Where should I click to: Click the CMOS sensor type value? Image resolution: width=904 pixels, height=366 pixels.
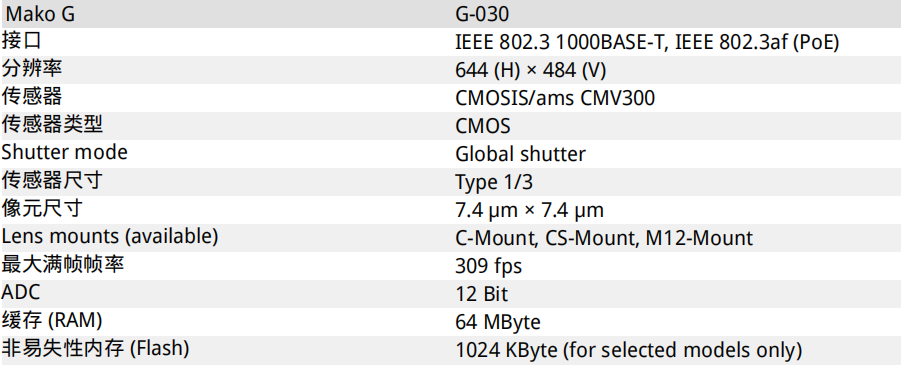pyautogui.click(x=483, y=126)
